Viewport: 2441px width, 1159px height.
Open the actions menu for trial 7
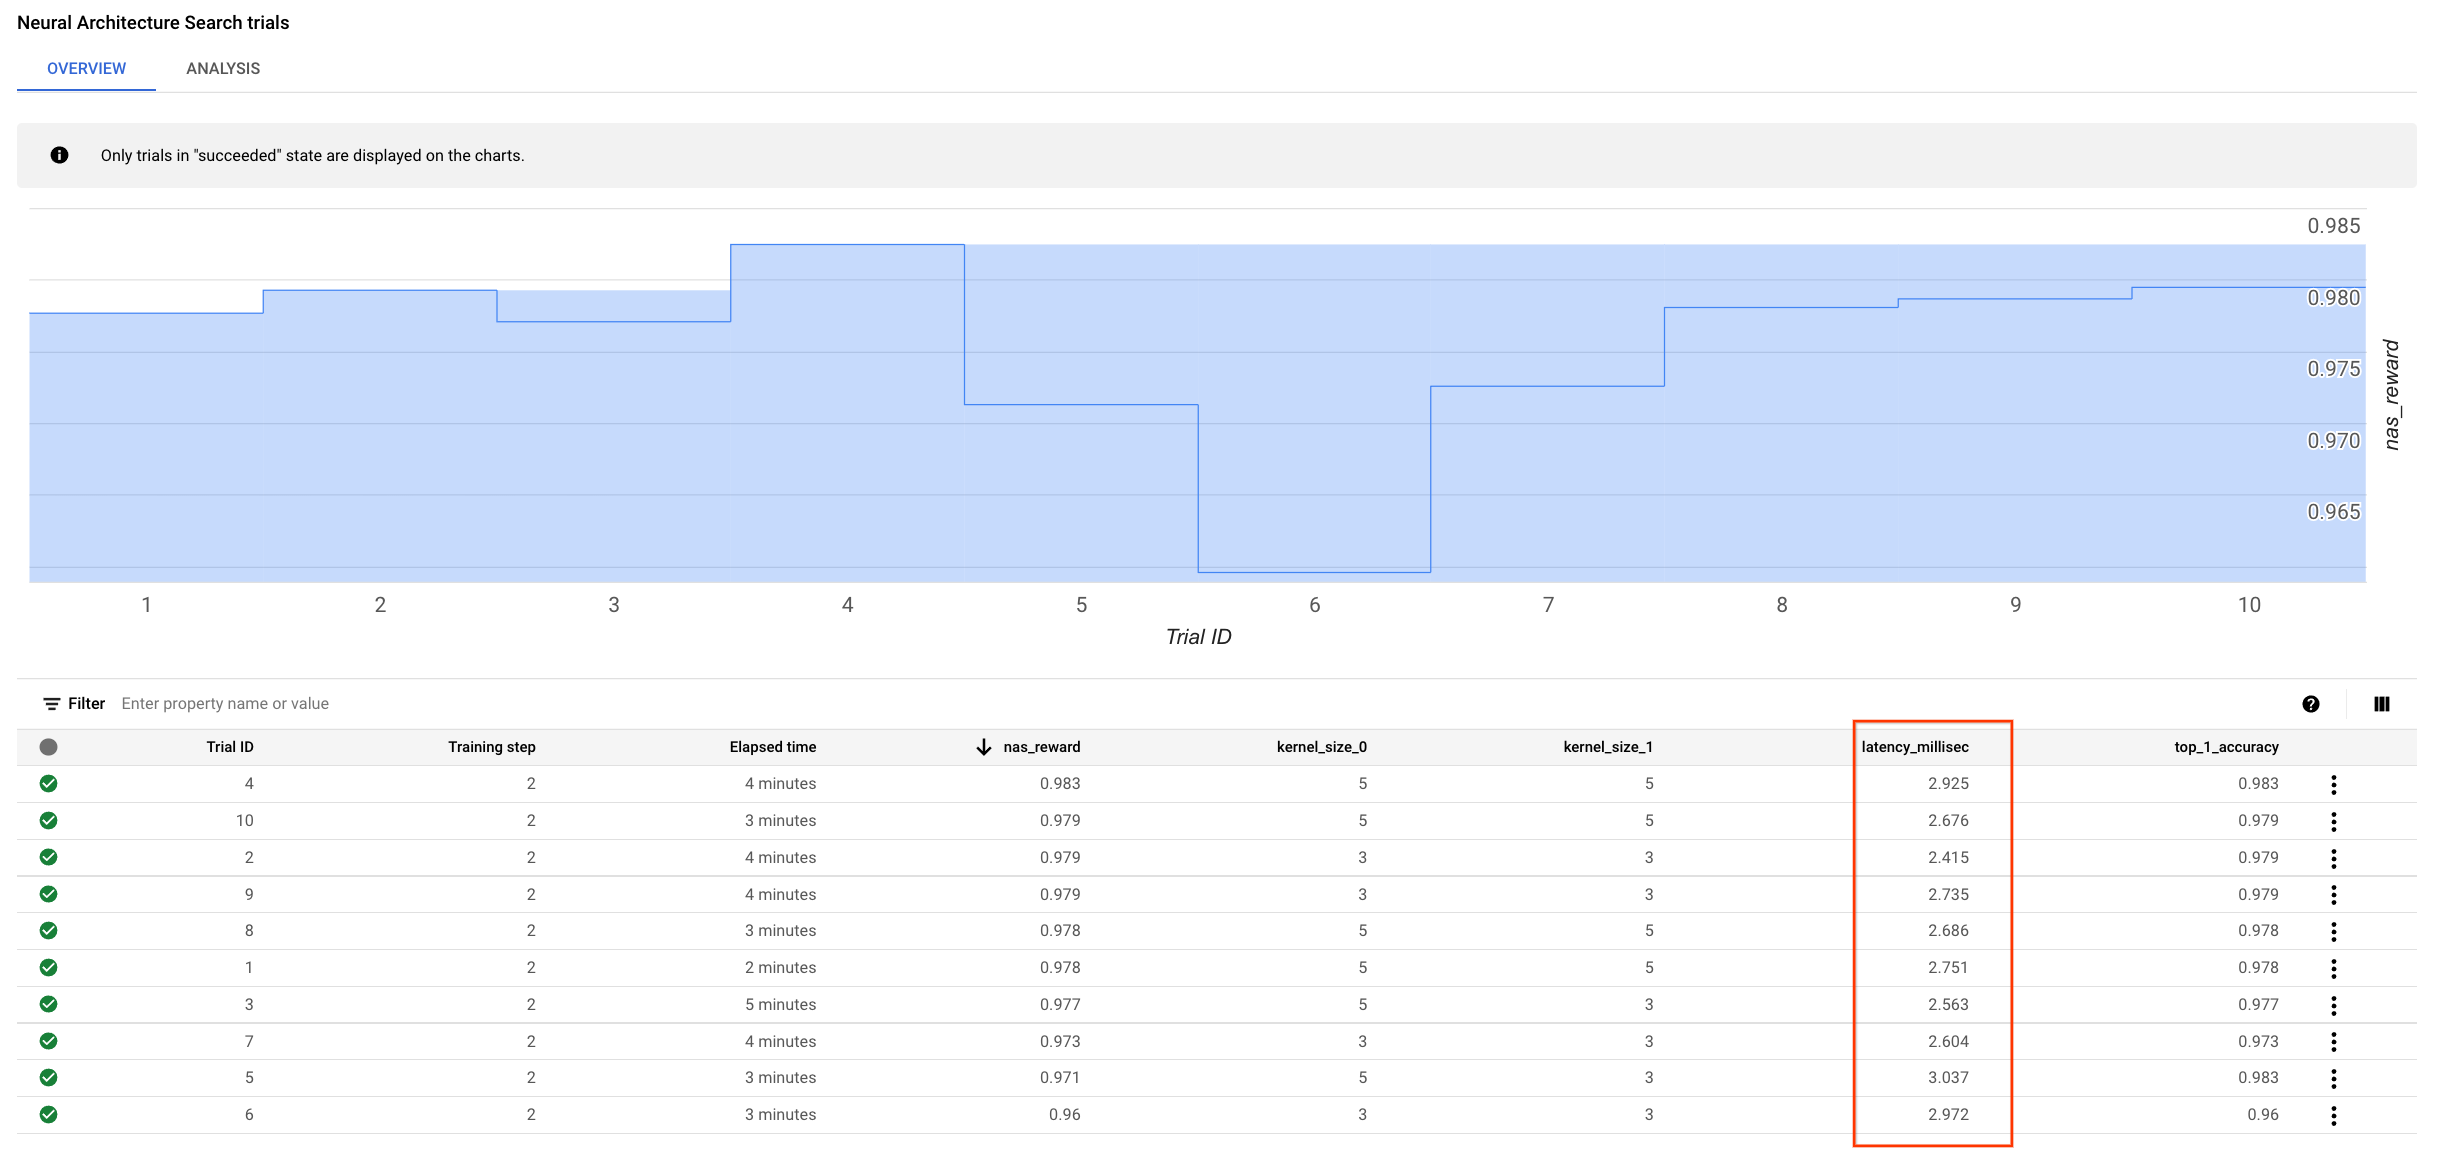coord(2334,1041)
